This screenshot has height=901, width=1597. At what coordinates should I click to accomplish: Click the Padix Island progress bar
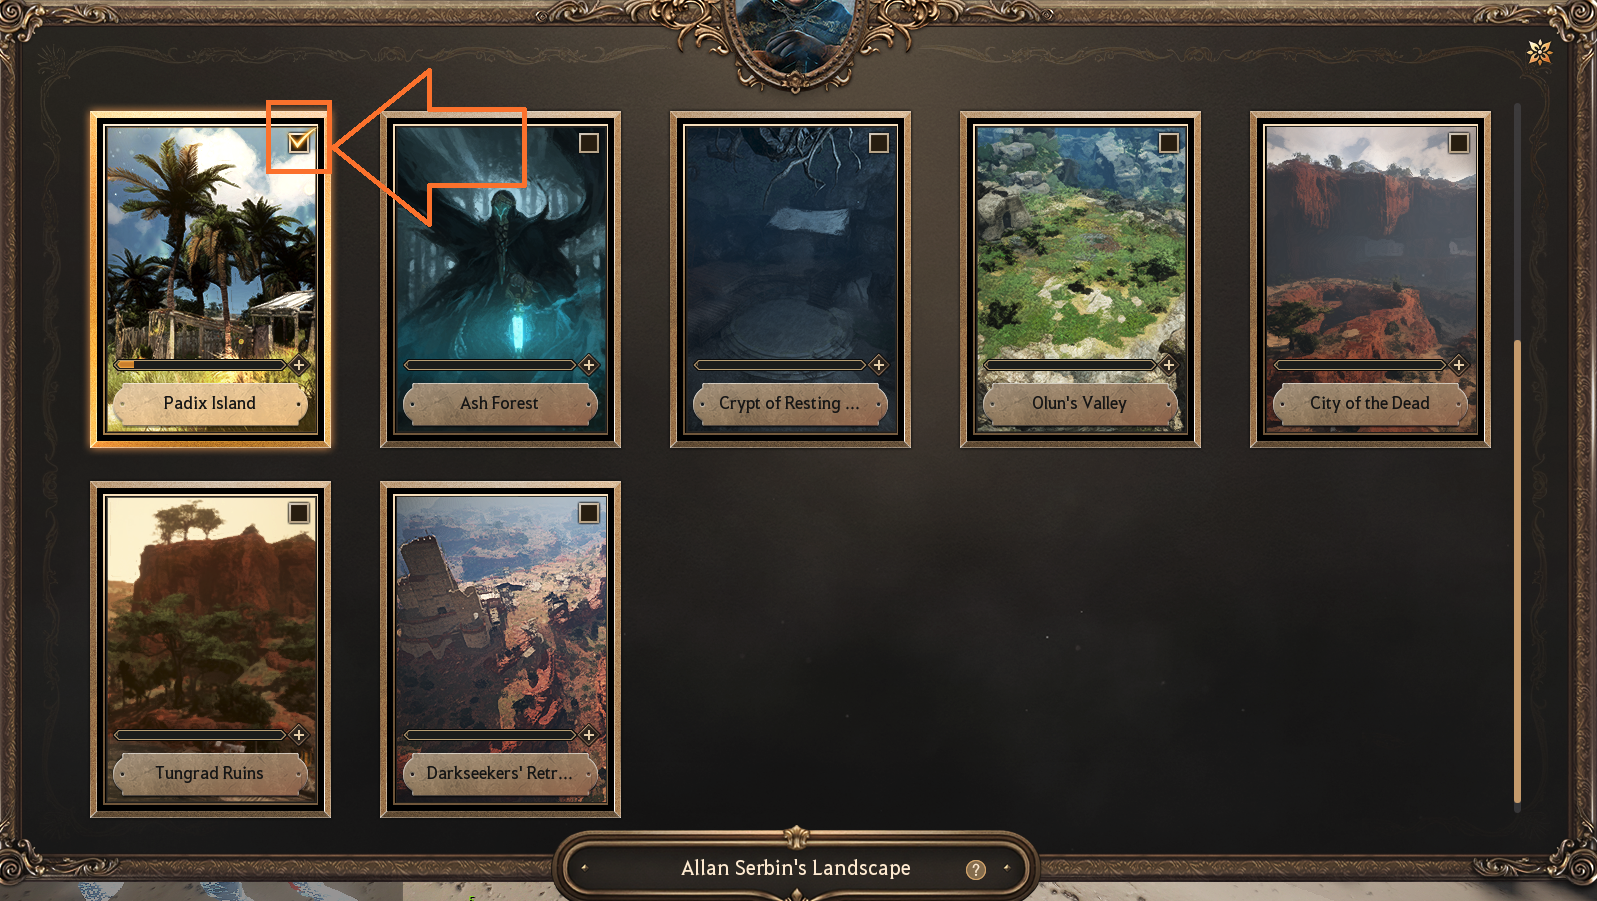(x=201, y=365)
